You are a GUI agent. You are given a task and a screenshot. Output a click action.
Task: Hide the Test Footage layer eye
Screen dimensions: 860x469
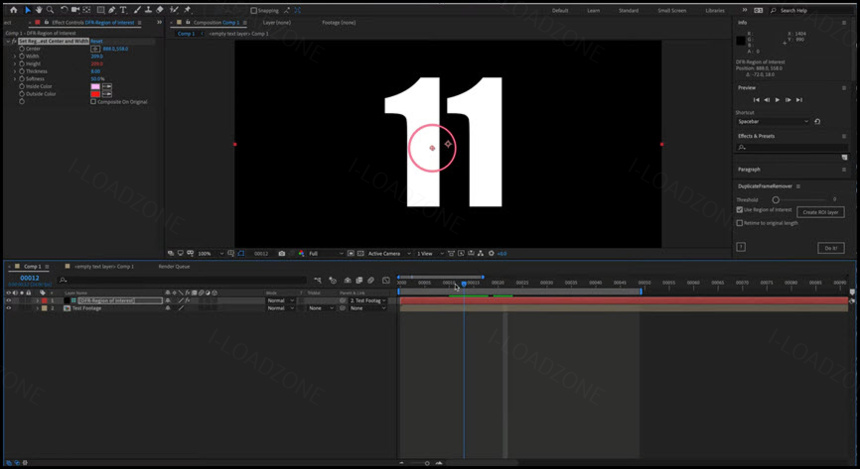point(8,308)
